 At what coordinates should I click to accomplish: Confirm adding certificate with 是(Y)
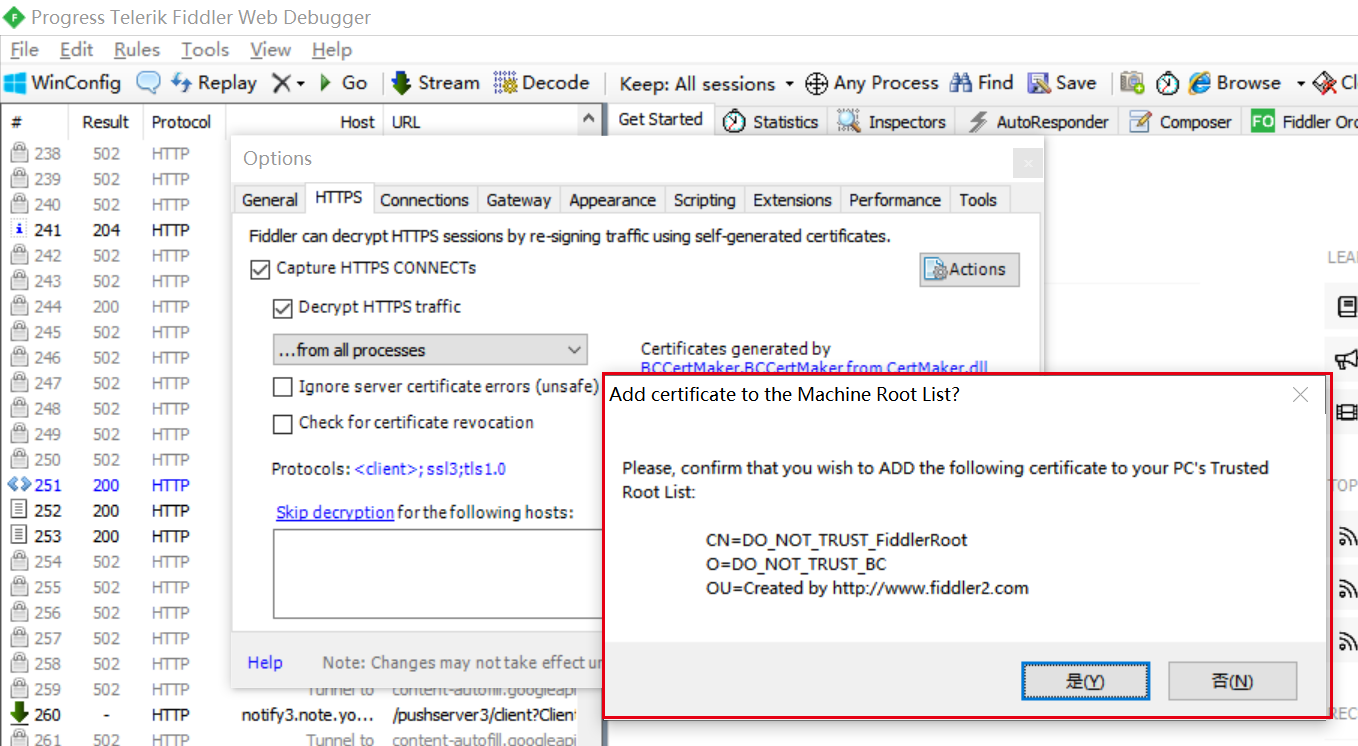coord(1085,681)
